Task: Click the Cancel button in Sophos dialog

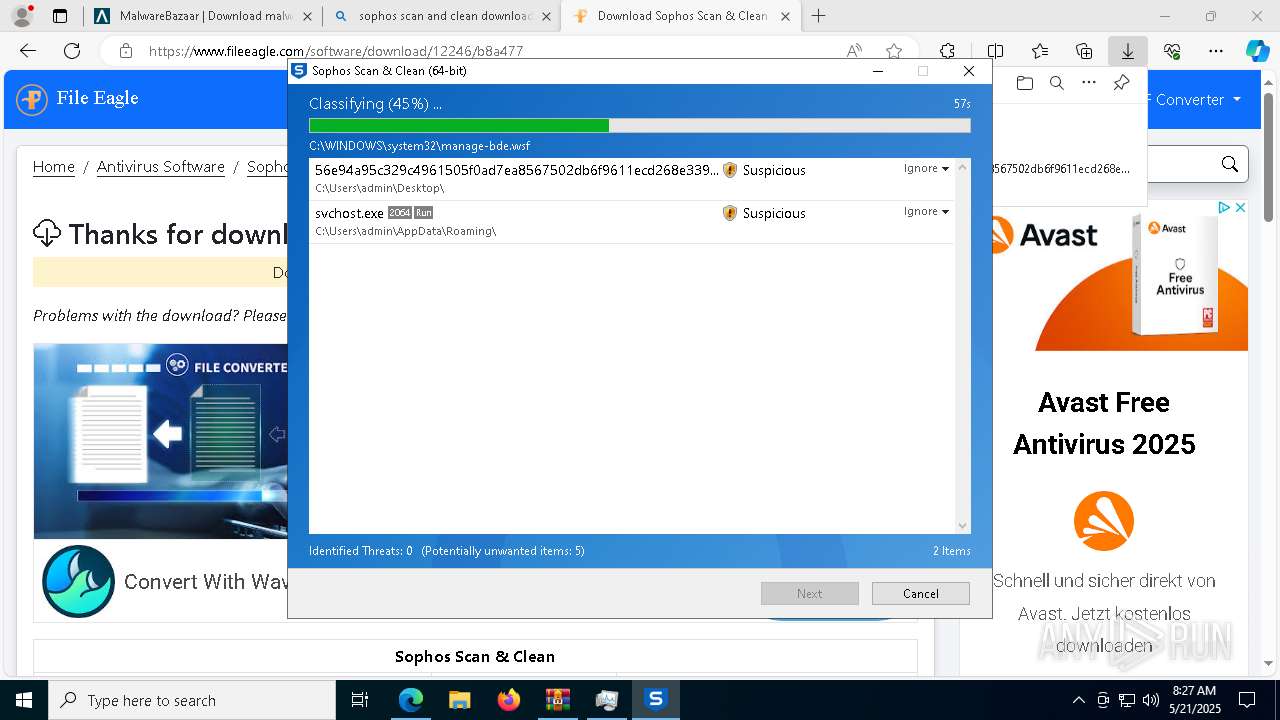Action: click(x=921, y=593)
